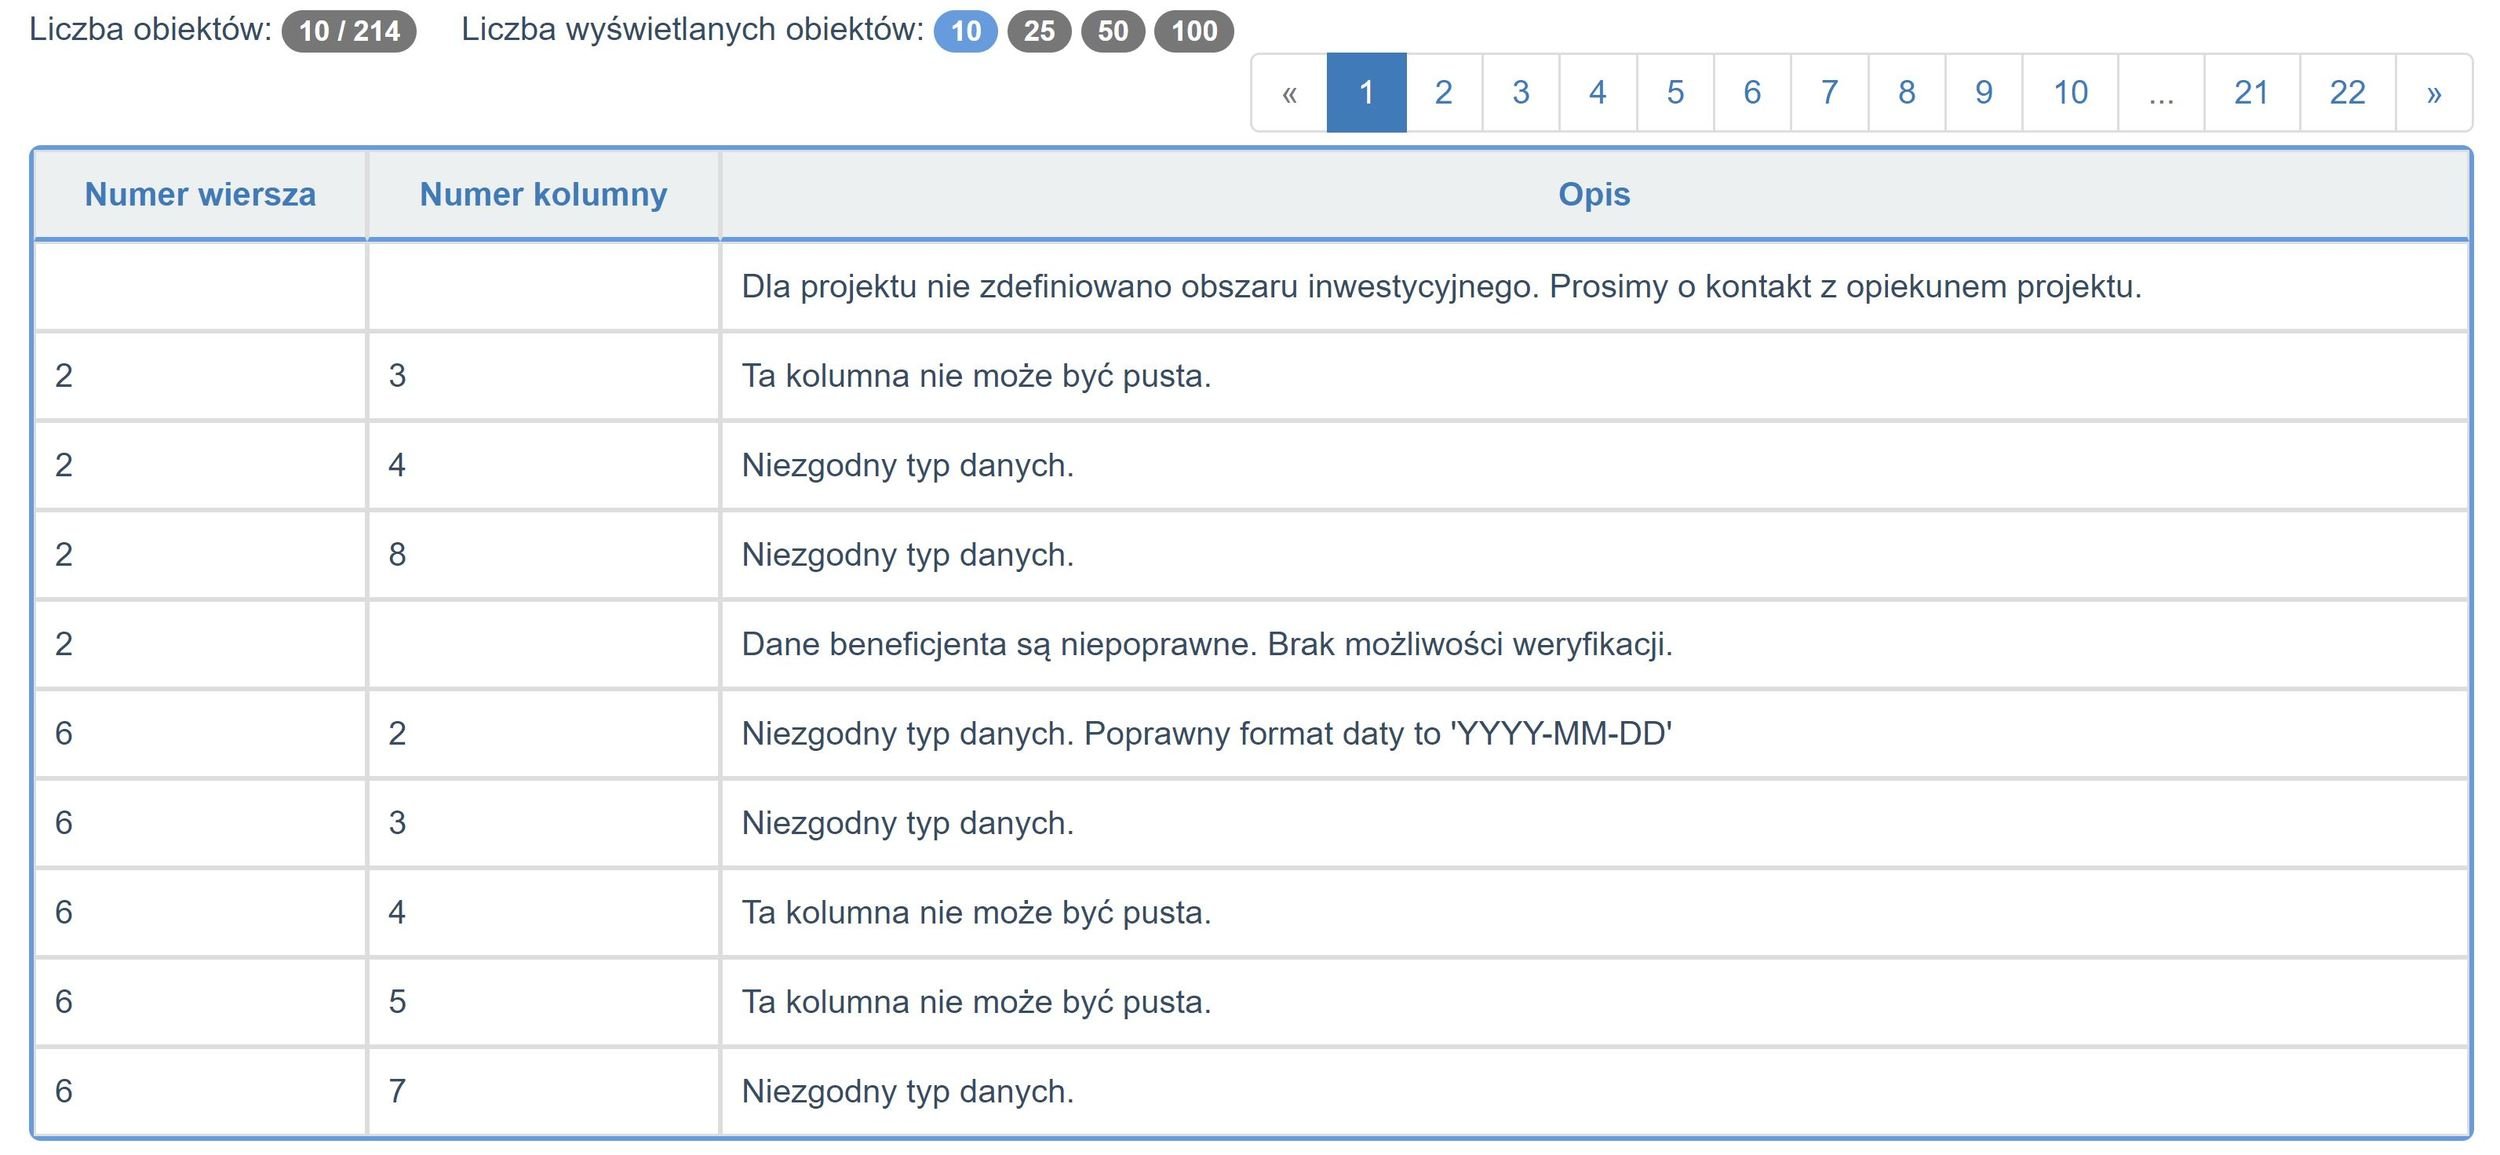
Task: Open page 2 of results
Action: coord(1443,93)
